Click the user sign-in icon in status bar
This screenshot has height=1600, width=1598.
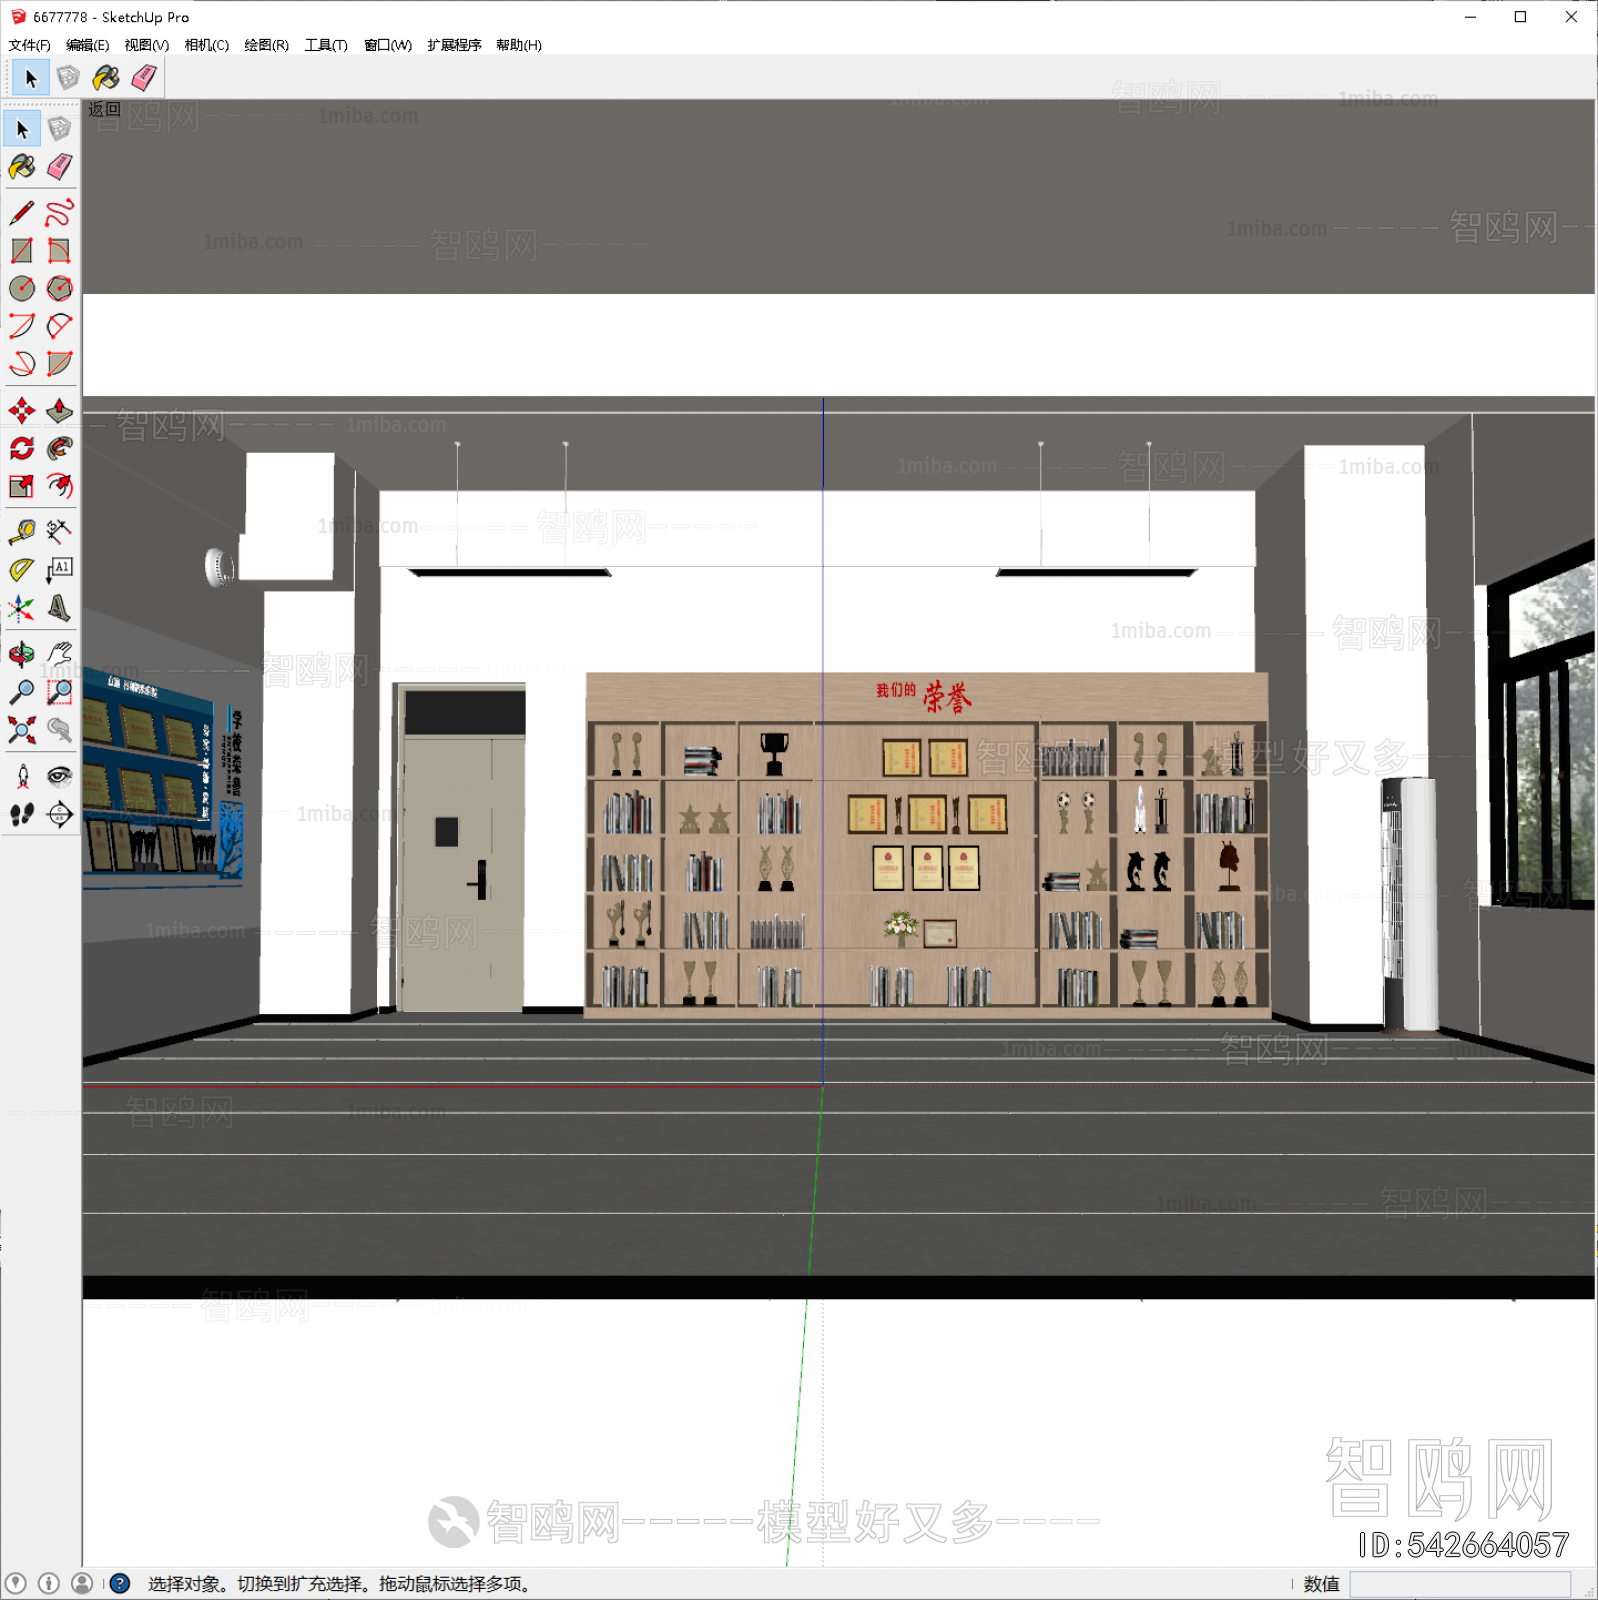[82, 1583]
